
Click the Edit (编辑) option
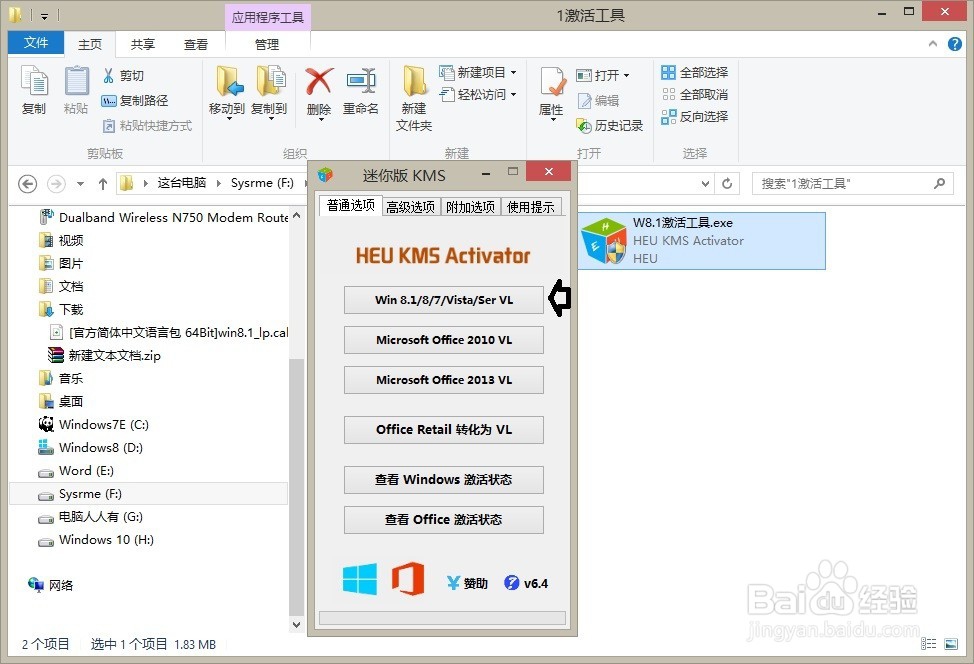point(598,101)
